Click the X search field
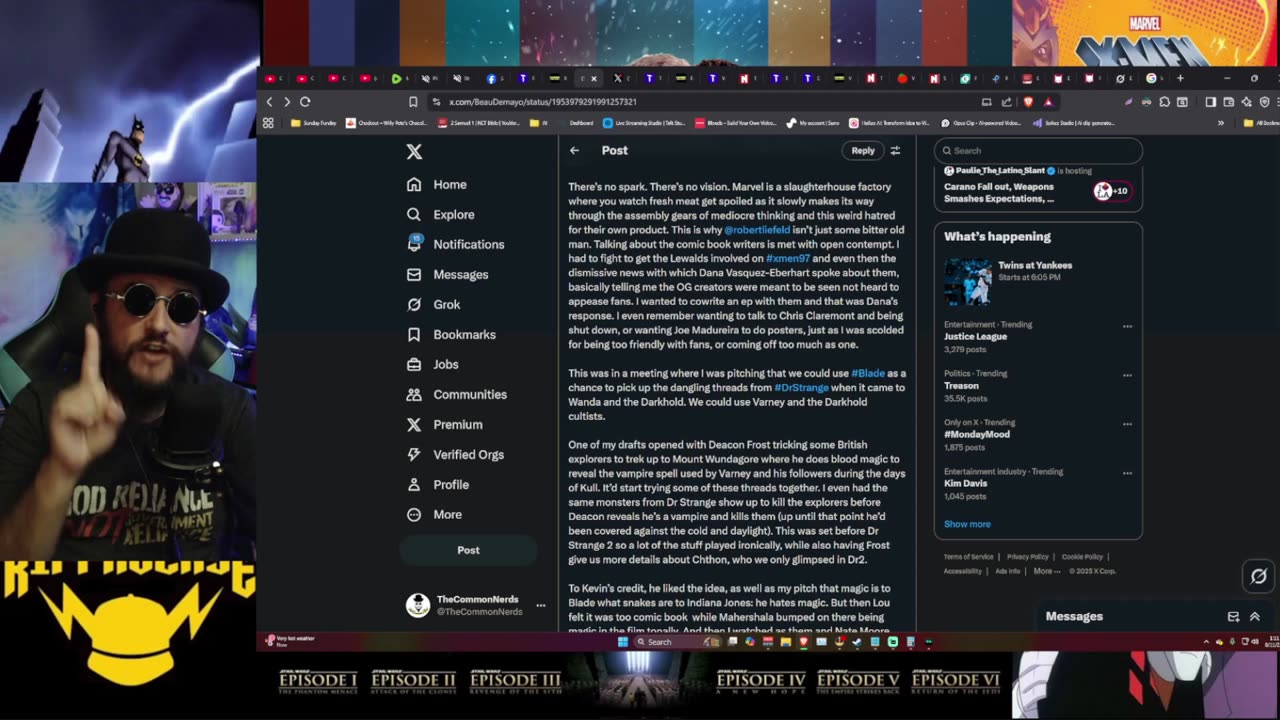The image size is (1280, 720). coord(1038,150)
